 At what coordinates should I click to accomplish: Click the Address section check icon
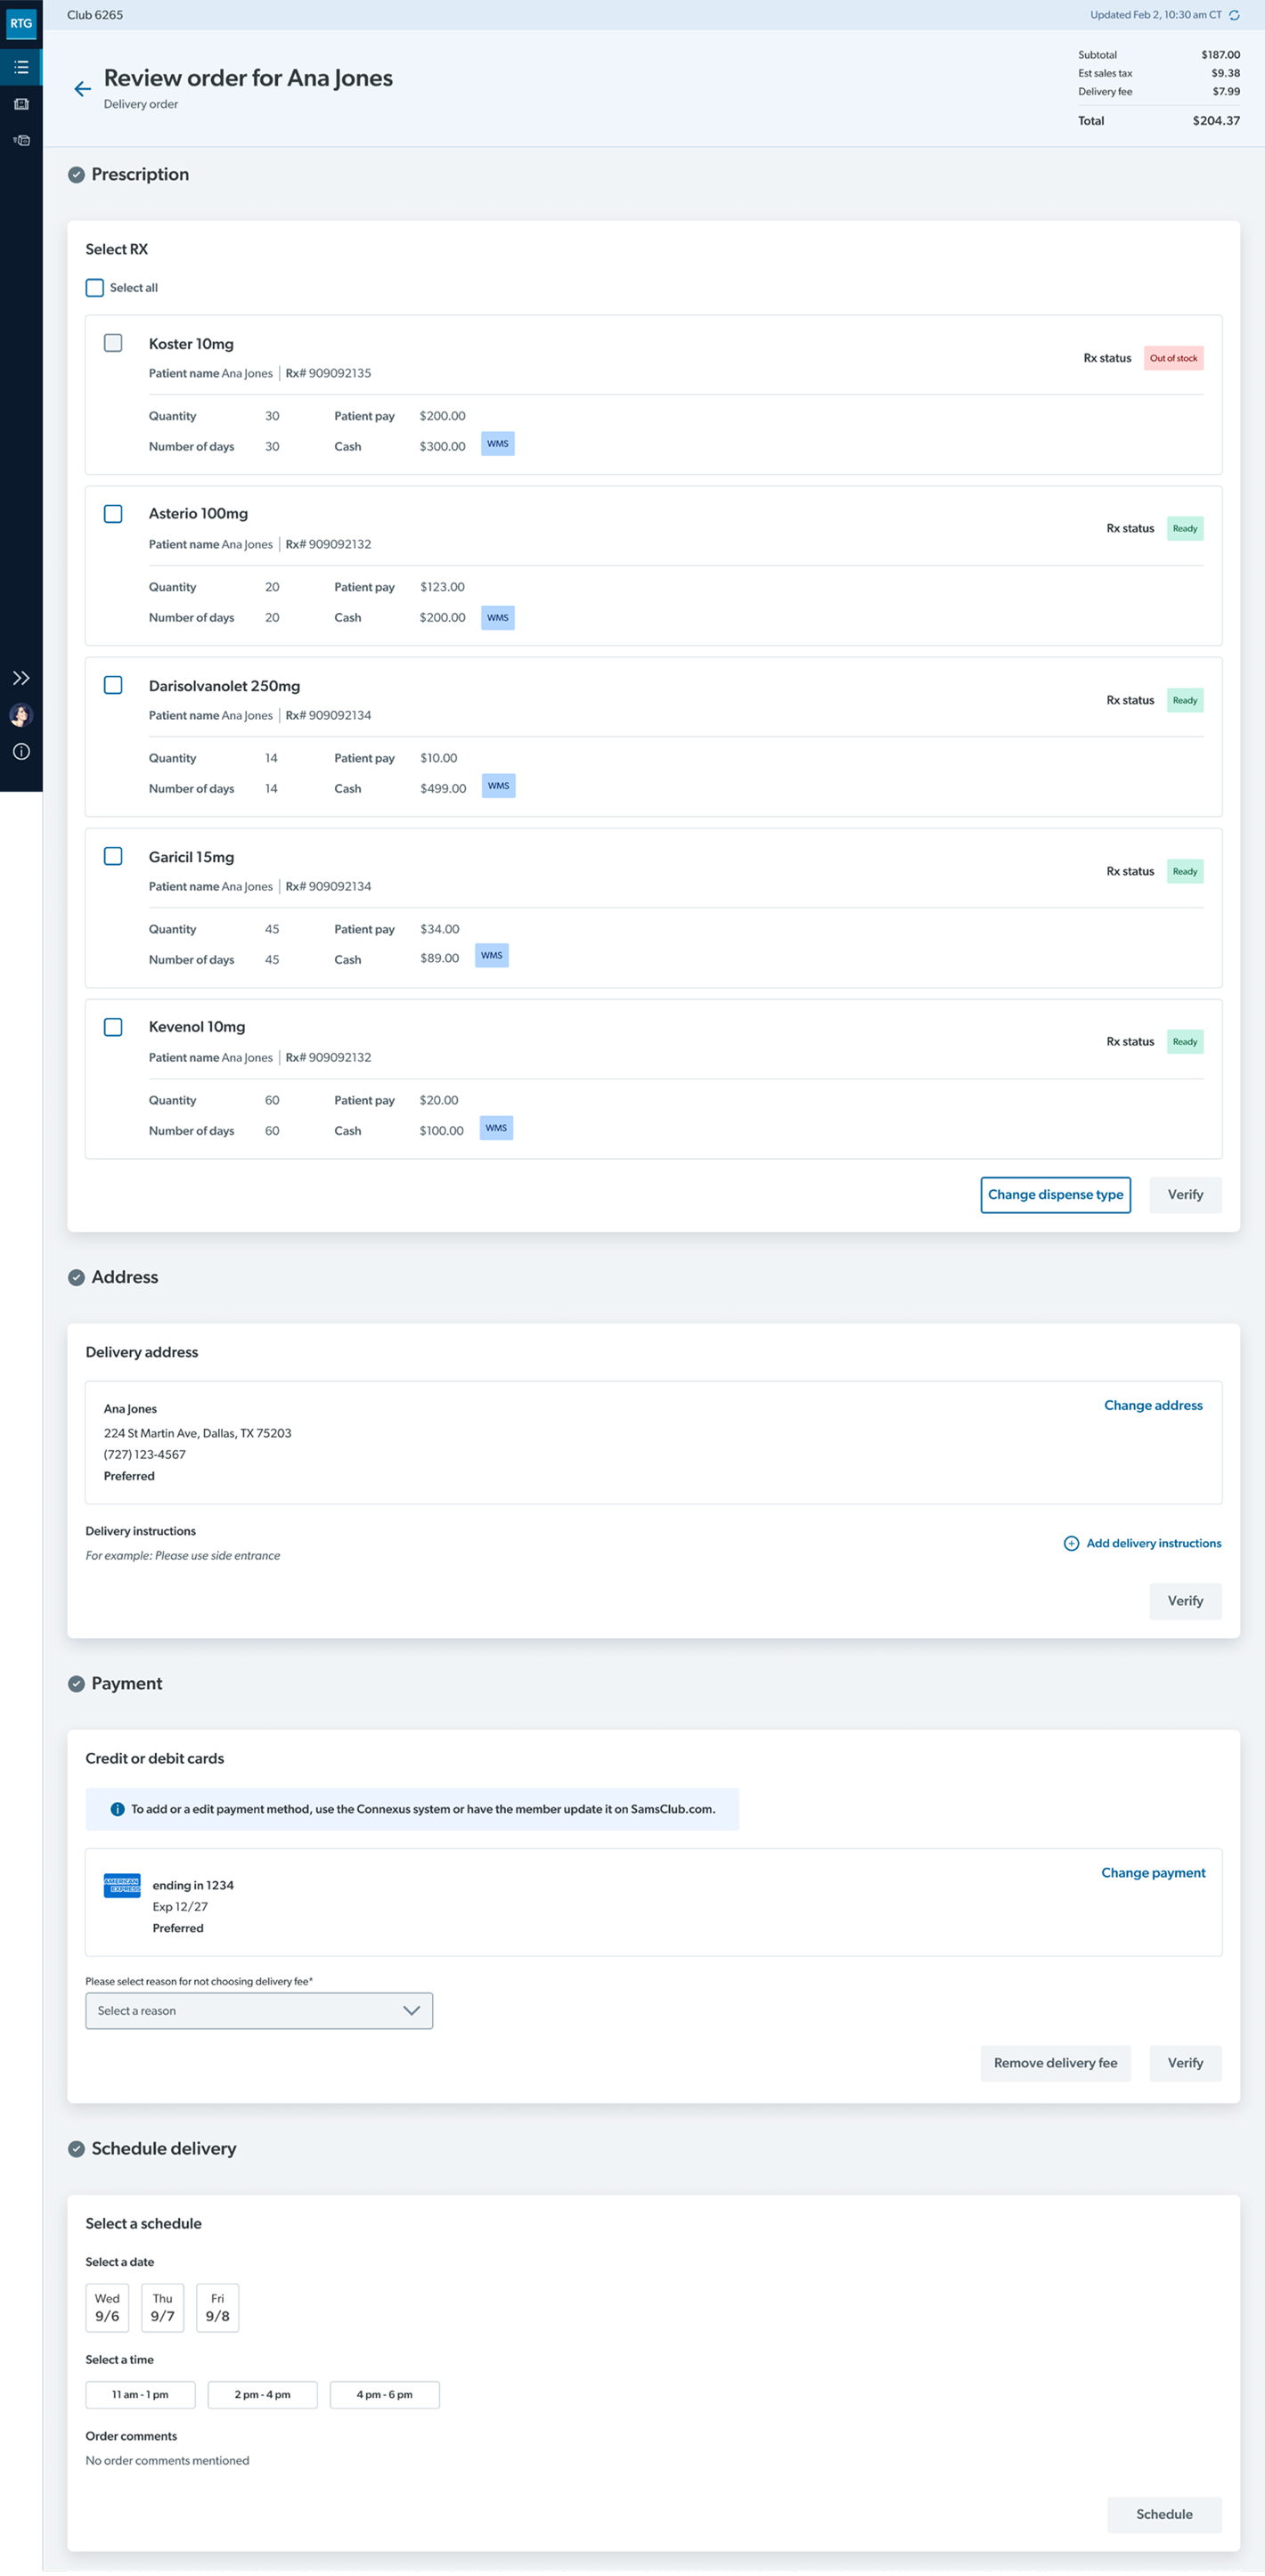(x=76, y=1278)
